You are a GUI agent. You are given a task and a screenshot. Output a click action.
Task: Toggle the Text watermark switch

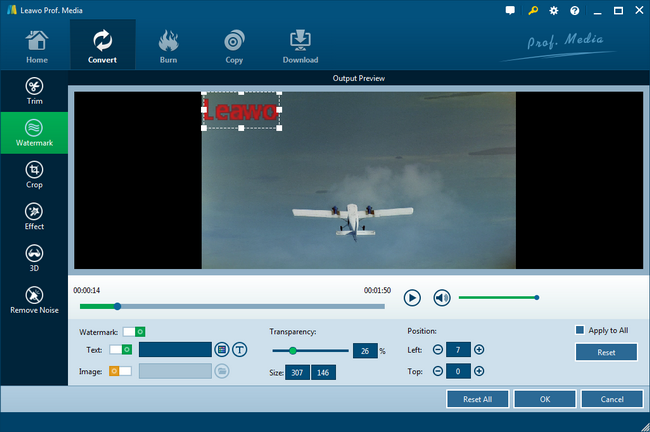point(120,349)
